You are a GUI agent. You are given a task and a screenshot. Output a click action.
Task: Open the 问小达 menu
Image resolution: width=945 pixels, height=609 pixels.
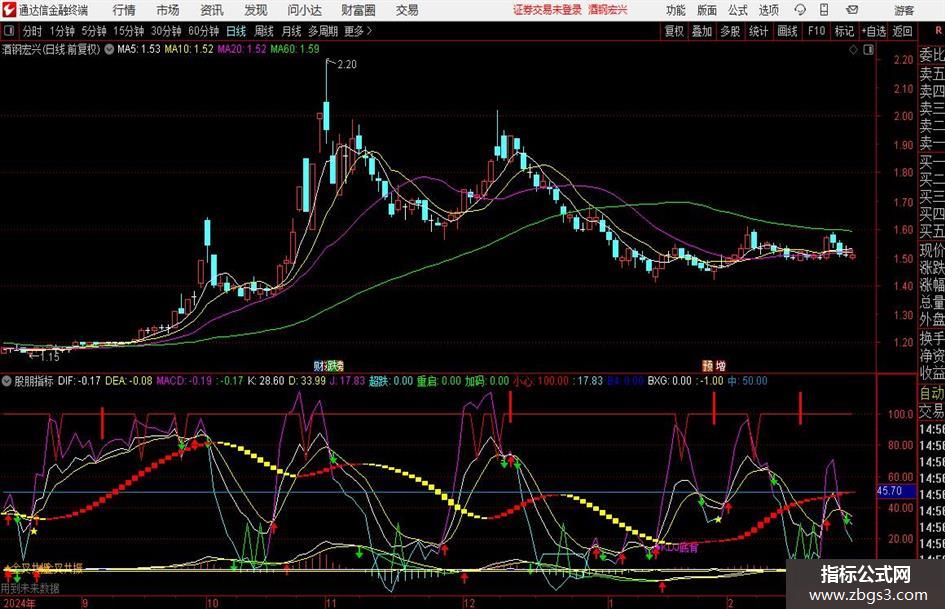click(304, 10)
